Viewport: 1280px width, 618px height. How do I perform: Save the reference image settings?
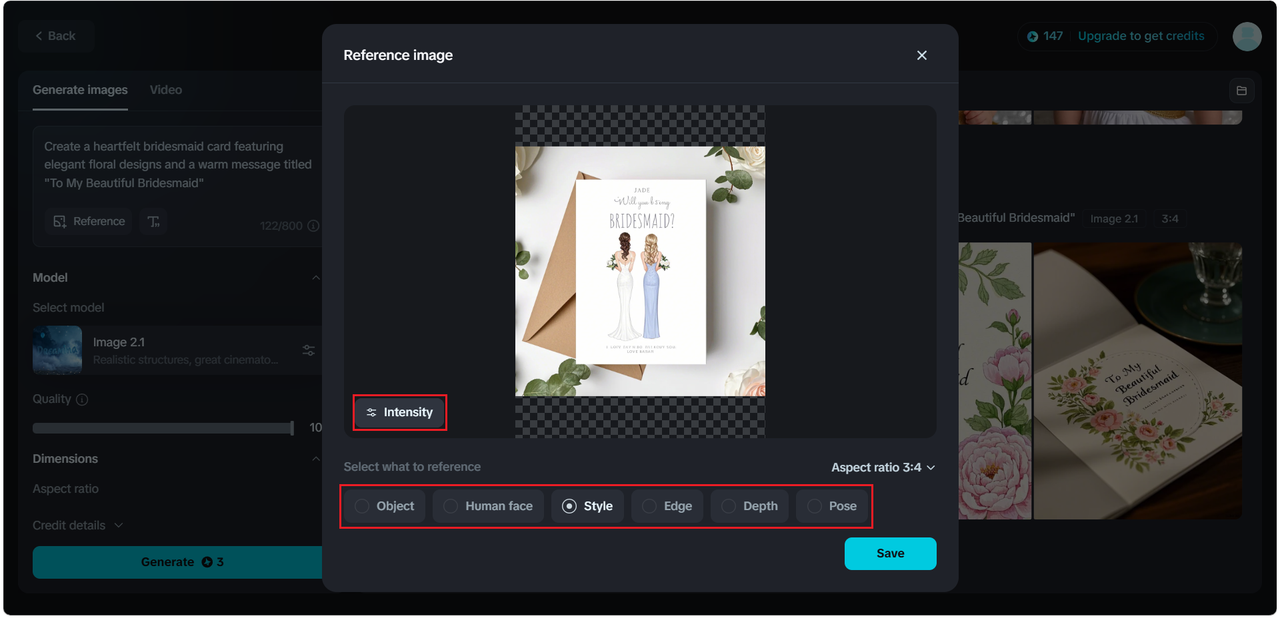point(890,553)
